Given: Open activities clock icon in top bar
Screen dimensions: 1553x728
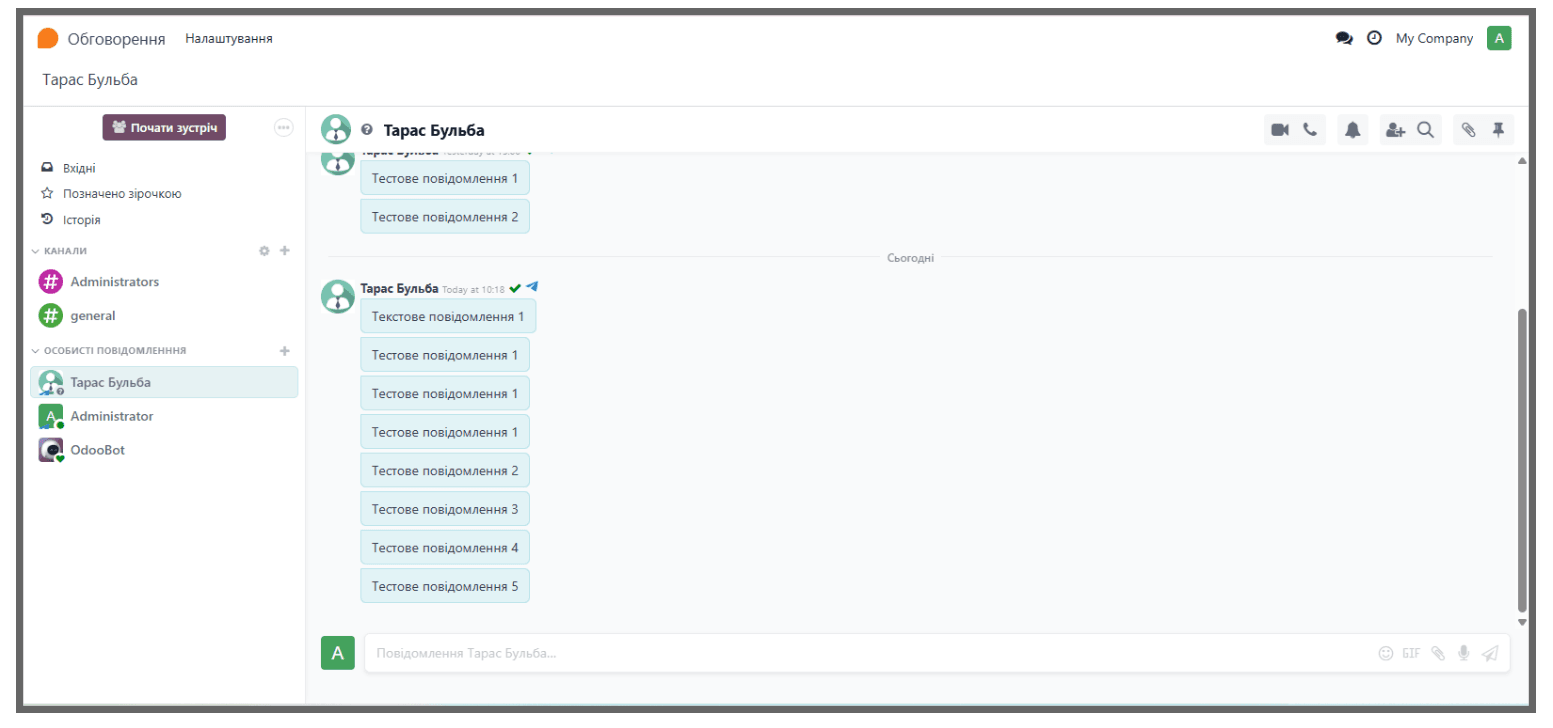Looking at the screenshot, I should pyautogui.click(x=1374, y=38).
